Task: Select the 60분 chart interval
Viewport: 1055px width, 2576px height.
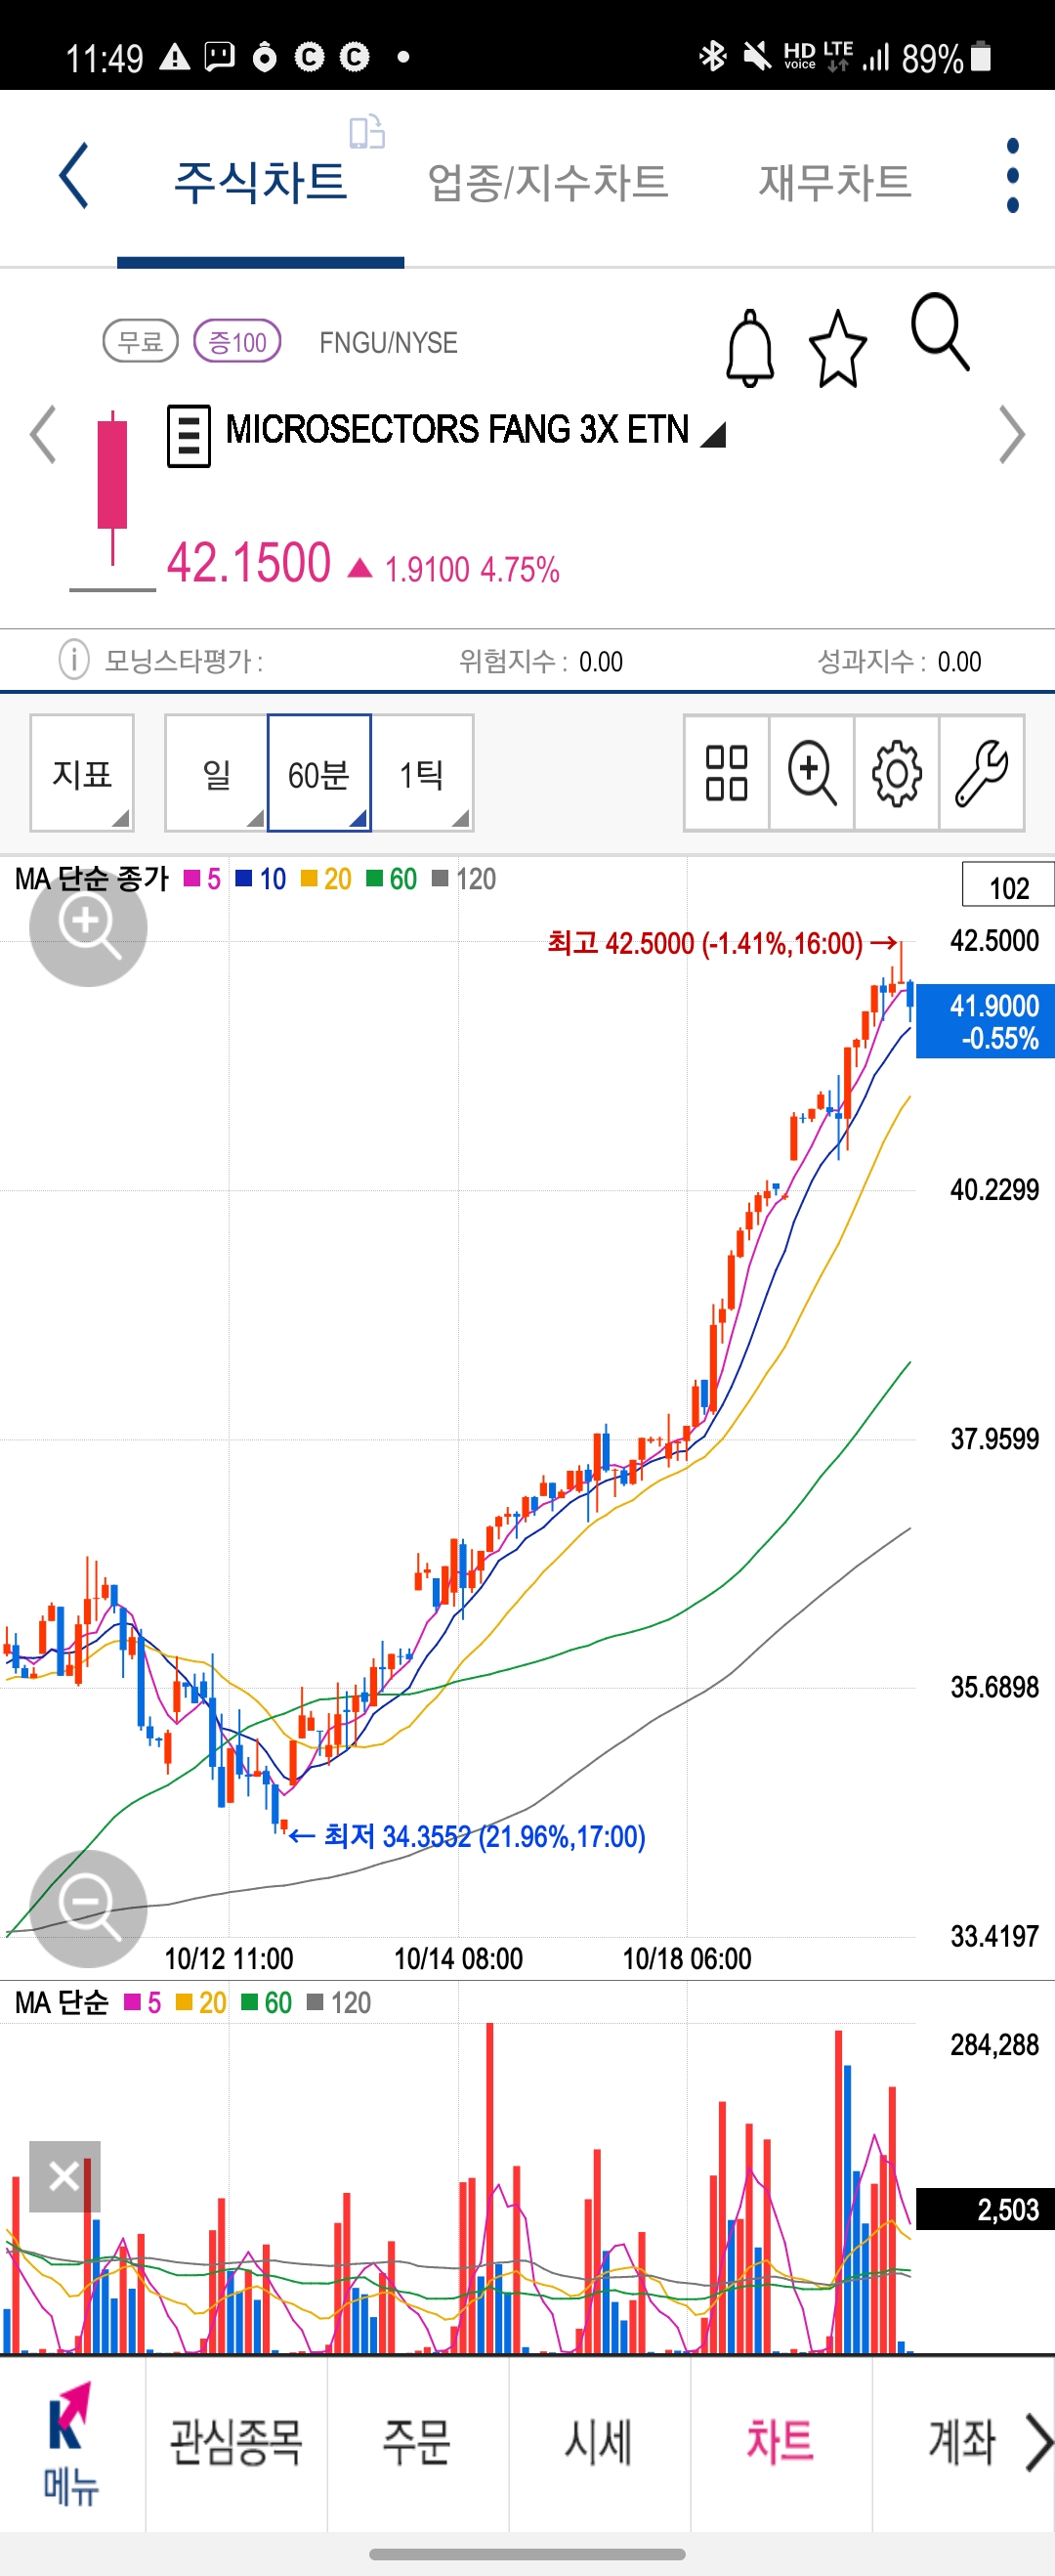Action: (319, 773)
